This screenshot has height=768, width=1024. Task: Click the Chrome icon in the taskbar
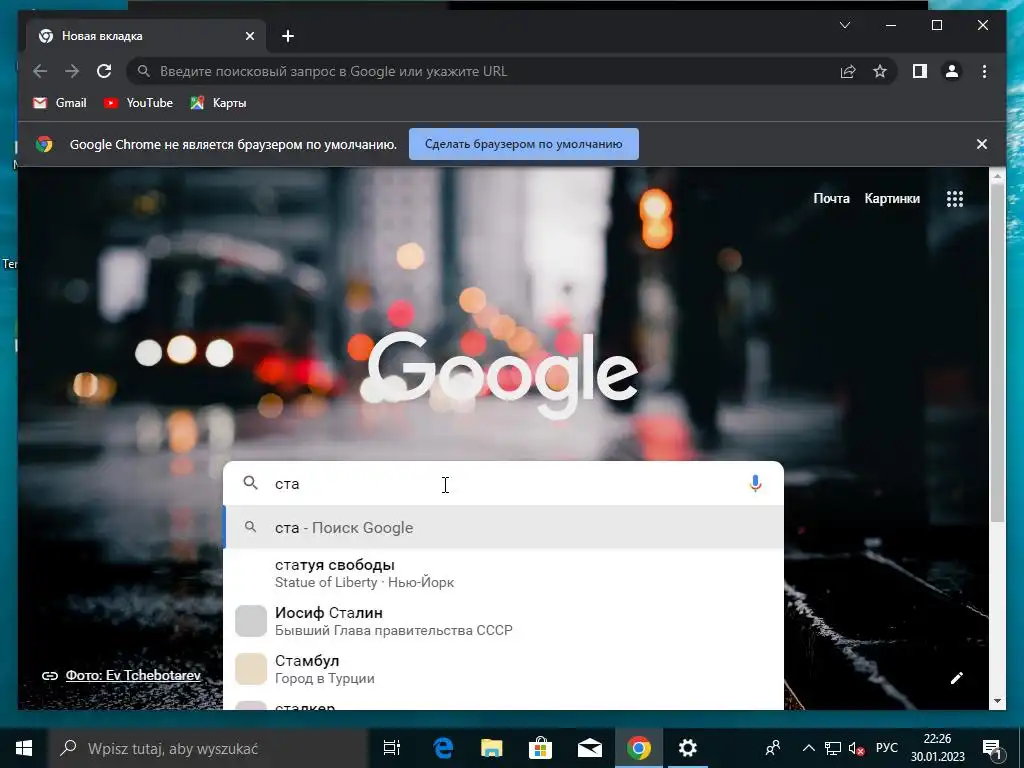point(639,748)
